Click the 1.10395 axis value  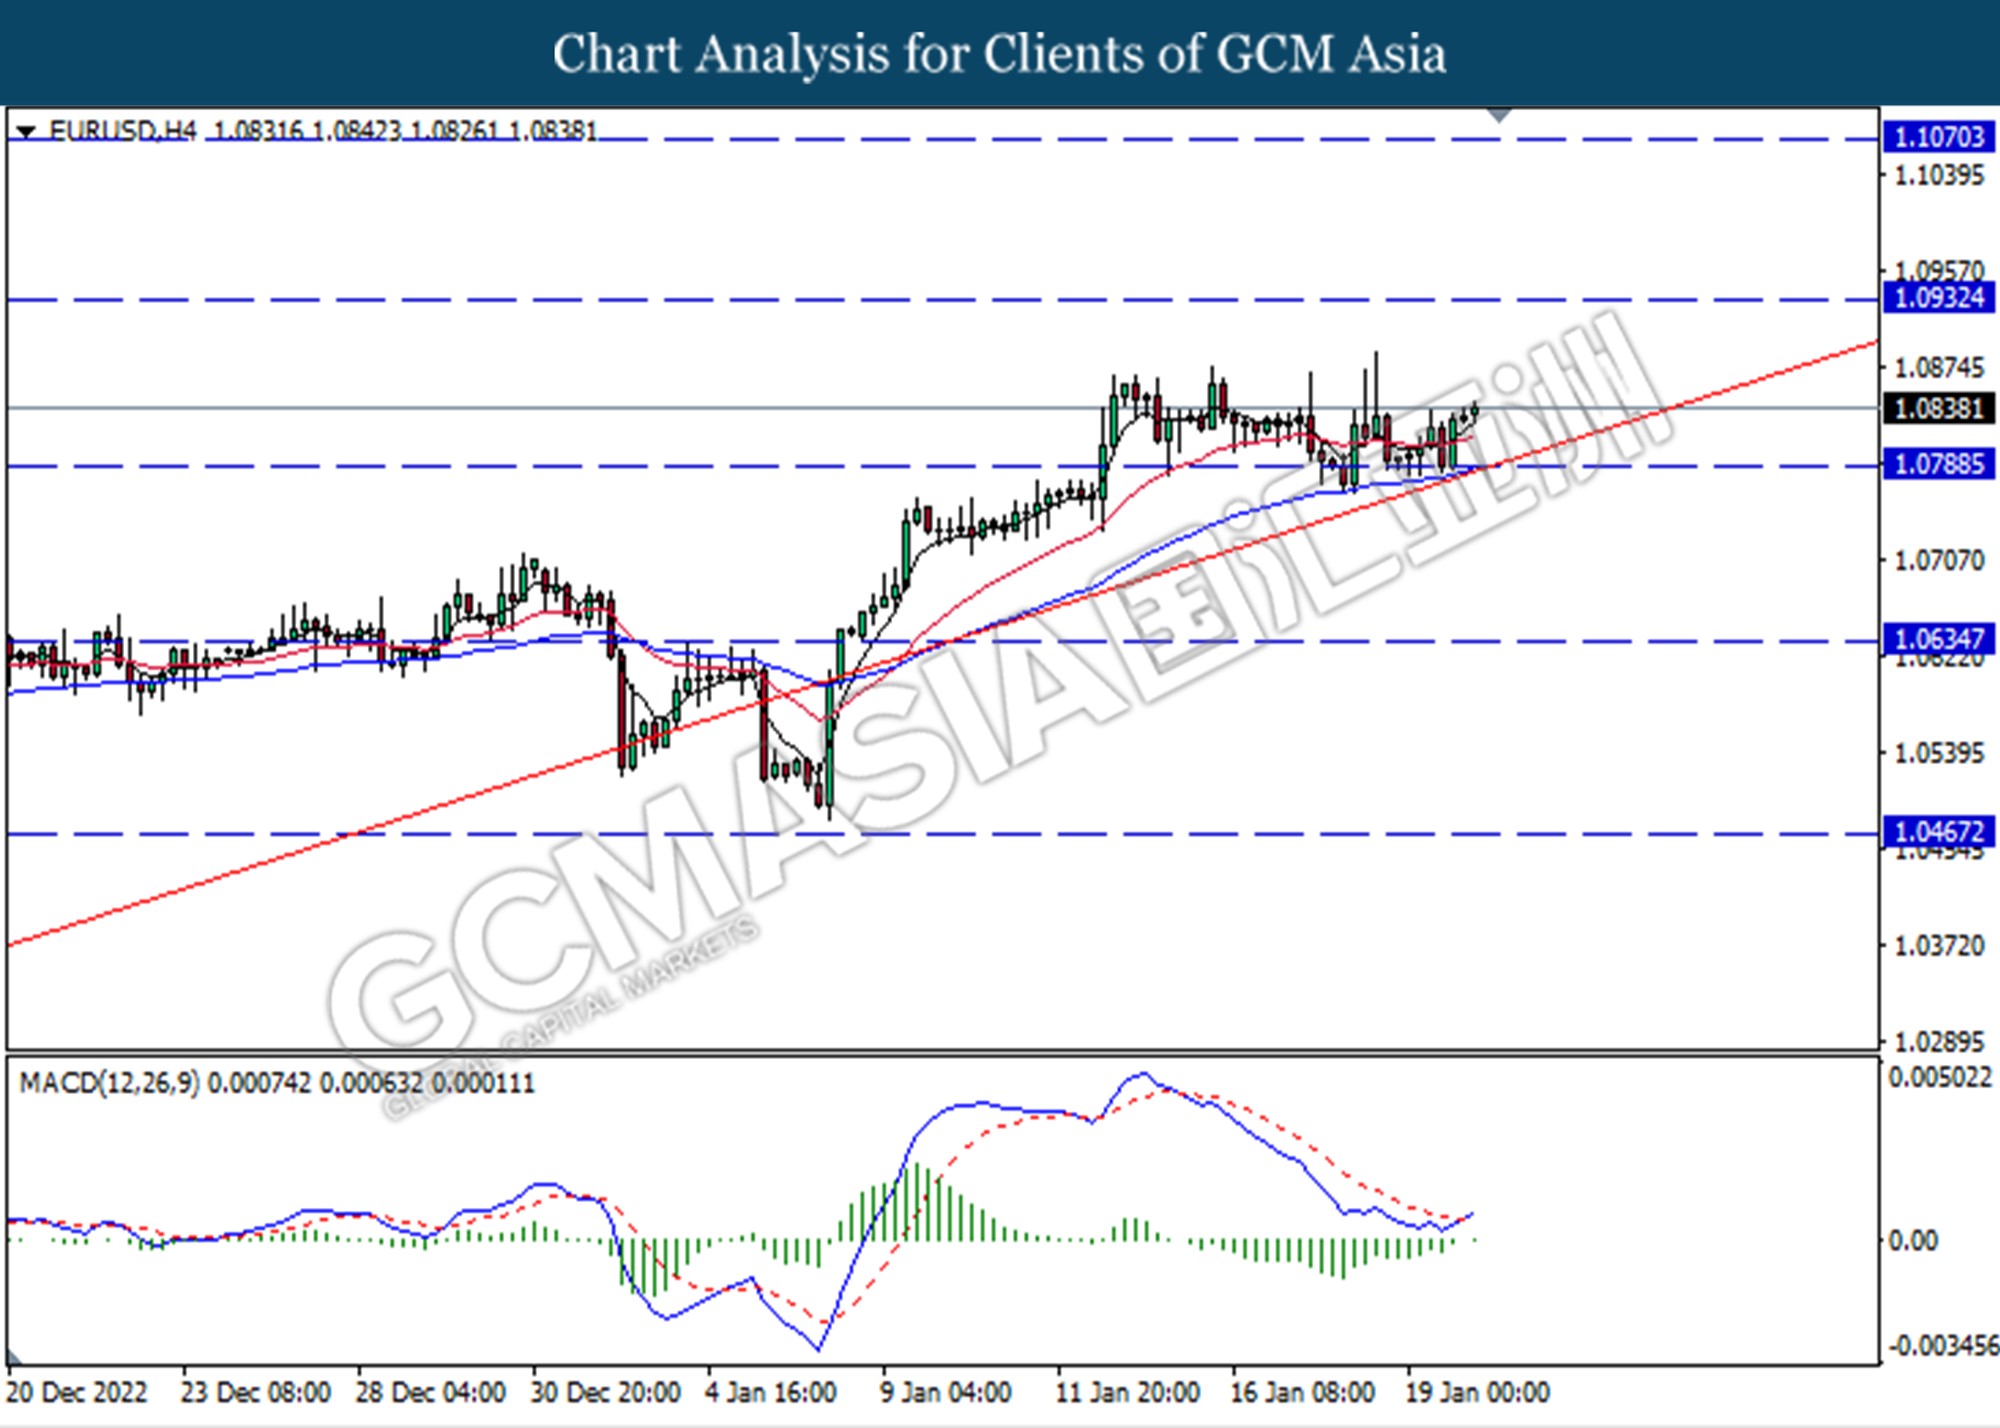tap(1939, 175)
